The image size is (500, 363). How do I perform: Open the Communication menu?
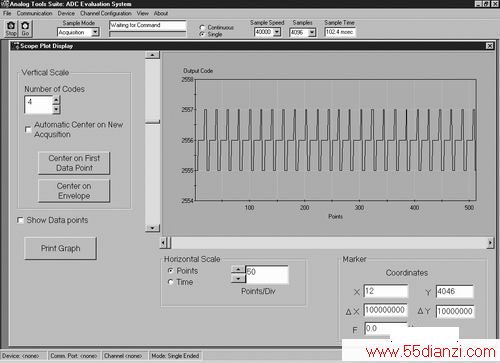(34, 13)
